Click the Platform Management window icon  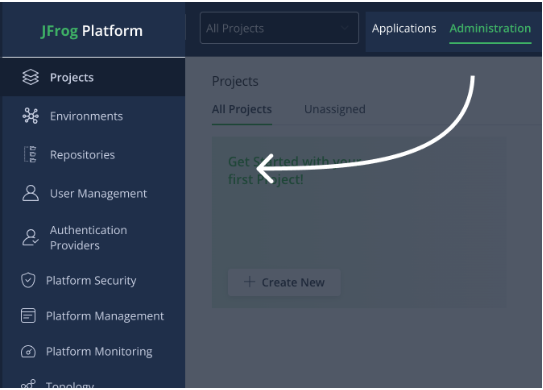(28, 316)
